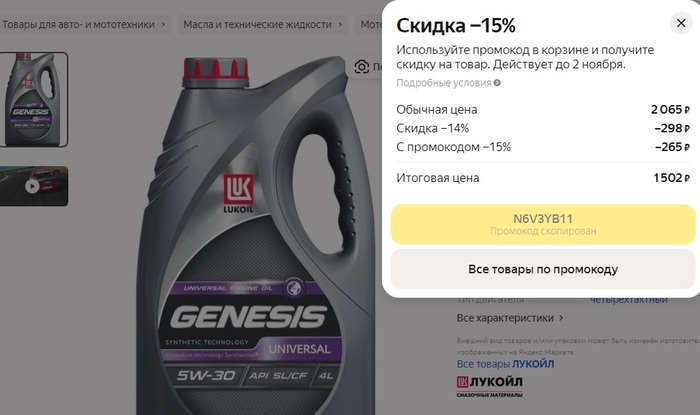
Task: Click chevron after Товары для авто- и мототехники
Action: point(163,25)
